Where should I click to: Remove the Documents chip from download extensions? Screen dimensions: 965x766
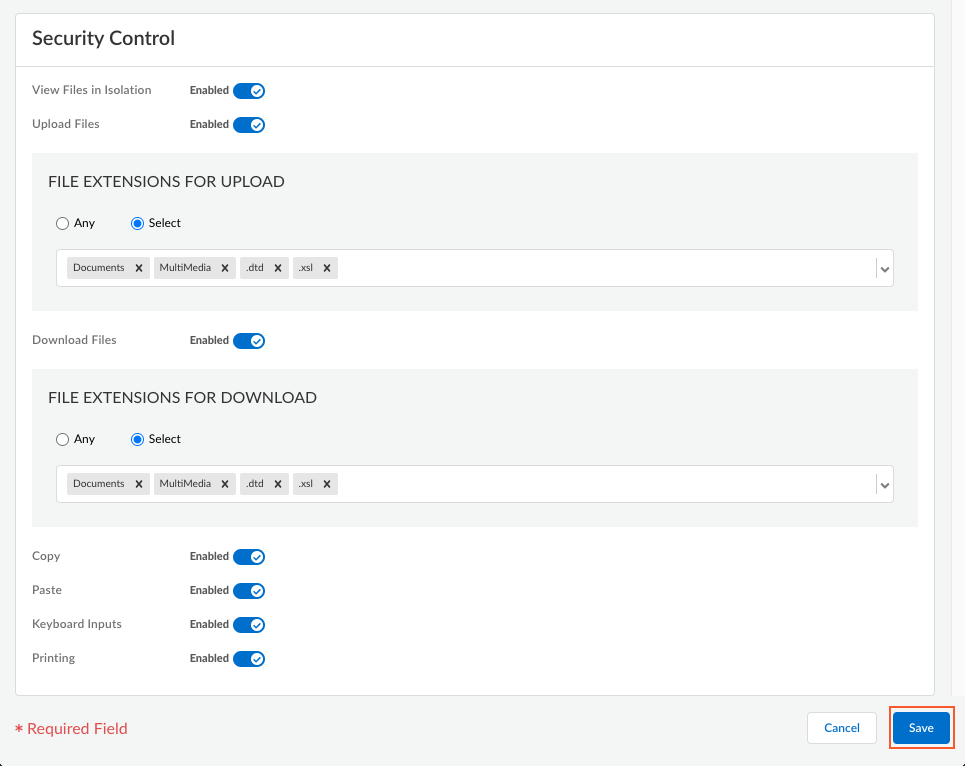point(139,483)
